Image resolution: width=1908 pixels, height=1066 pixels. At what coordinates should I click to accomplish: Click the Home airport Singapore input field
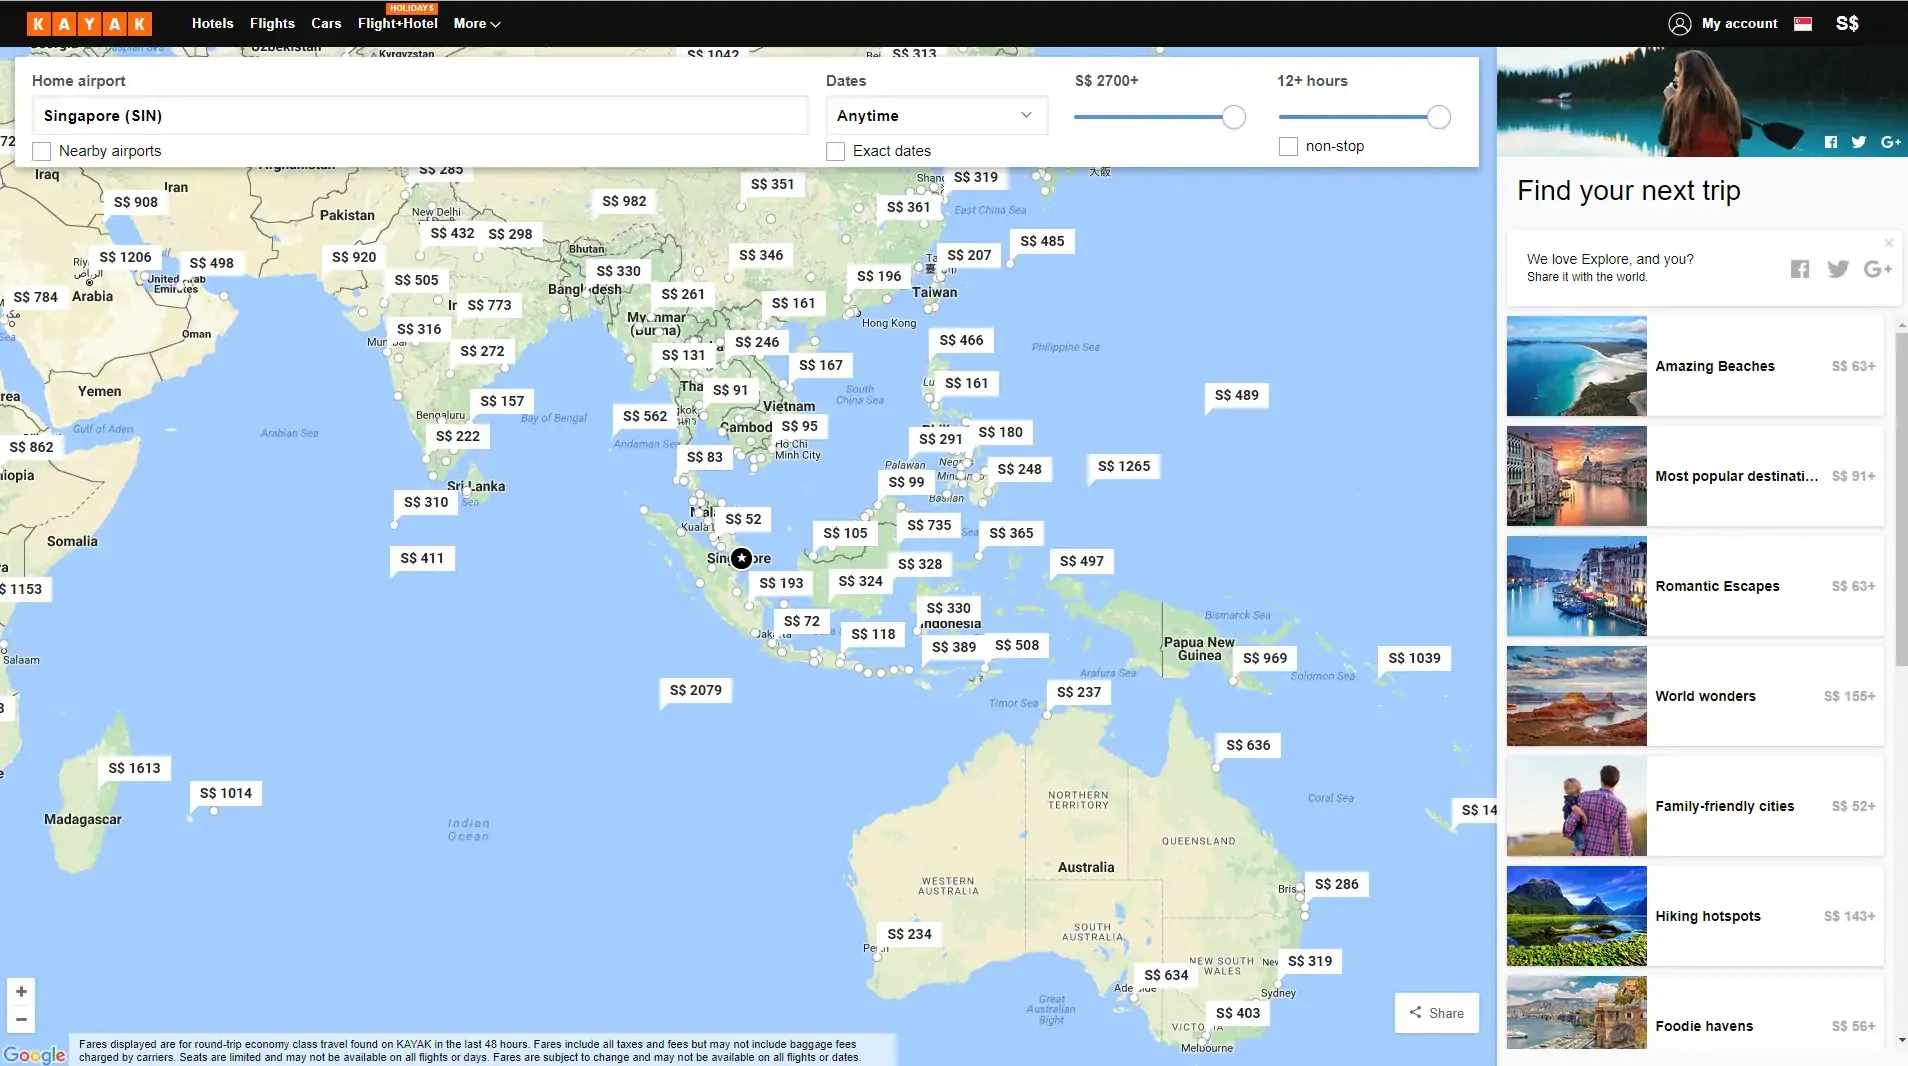[x=420, y=116]
